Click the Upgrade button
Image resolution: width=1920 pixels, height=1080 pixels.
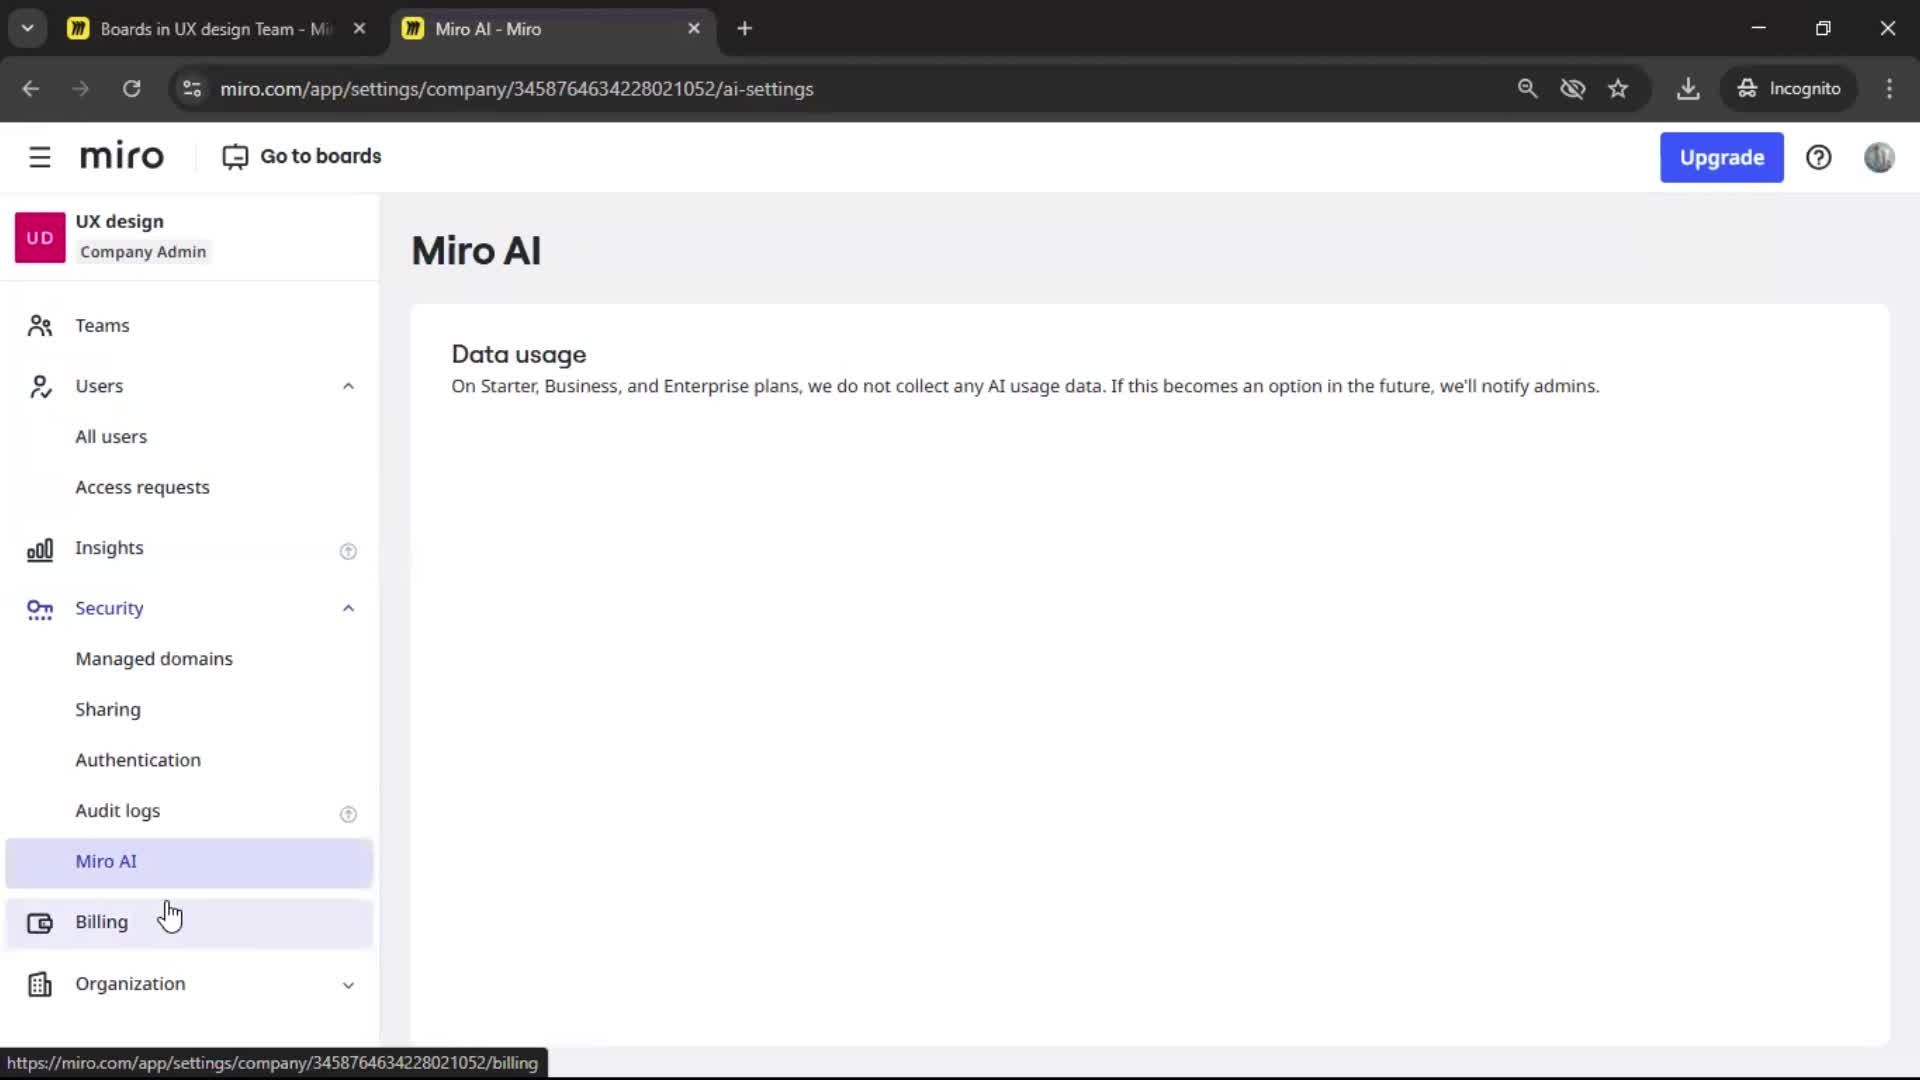coord(1721,157)
